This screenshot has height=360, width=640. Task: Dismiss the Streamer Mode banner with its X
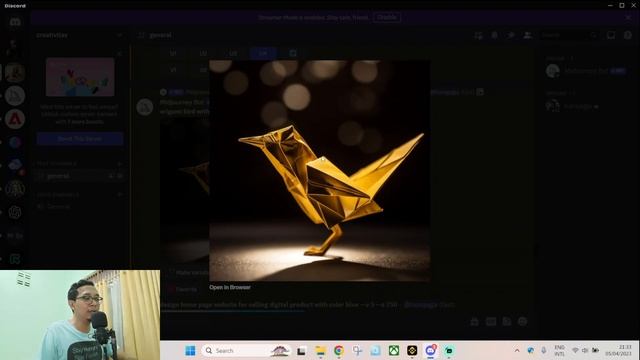point(628,18)
